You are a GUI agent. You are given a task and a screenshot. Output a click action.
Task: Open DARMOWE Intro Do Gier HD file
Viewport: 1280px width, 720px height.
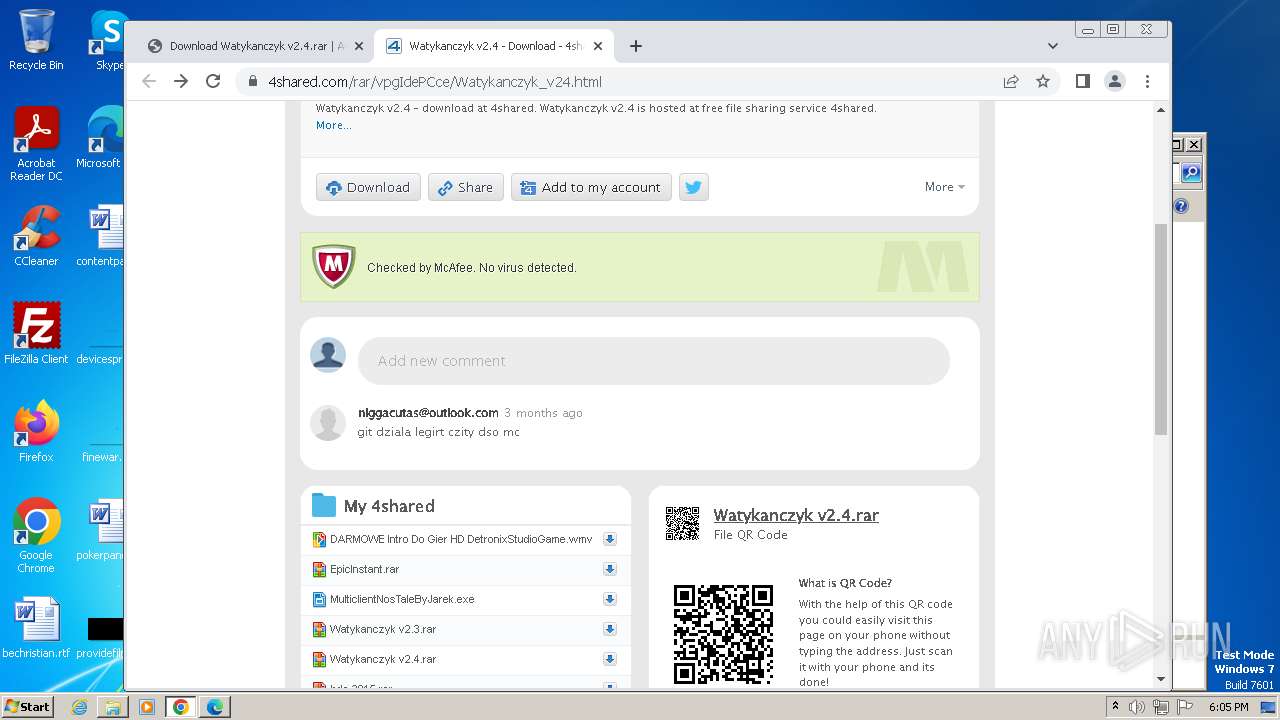(x=461, y=539)
